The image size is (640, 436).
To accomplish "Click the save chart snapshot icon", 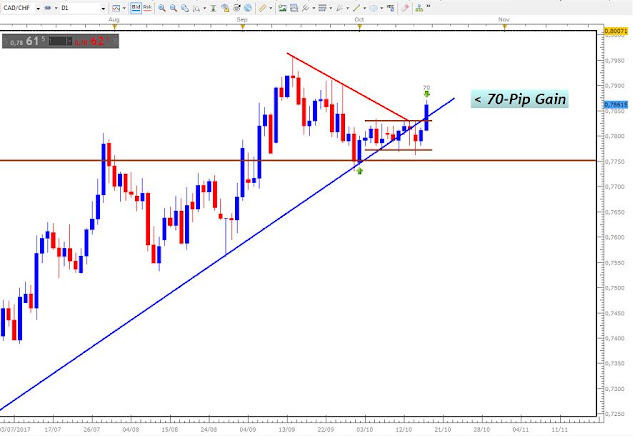I will pos(294,8).
